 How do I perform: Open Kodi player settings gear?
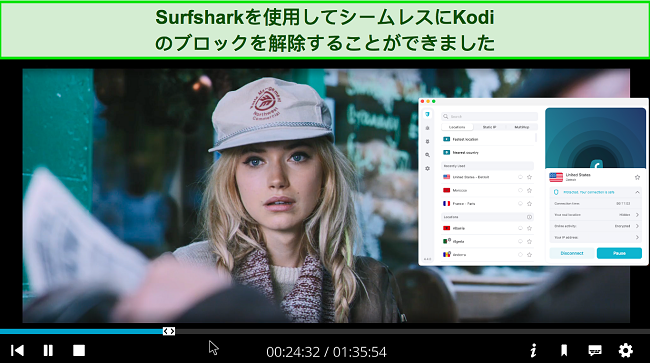626,351
